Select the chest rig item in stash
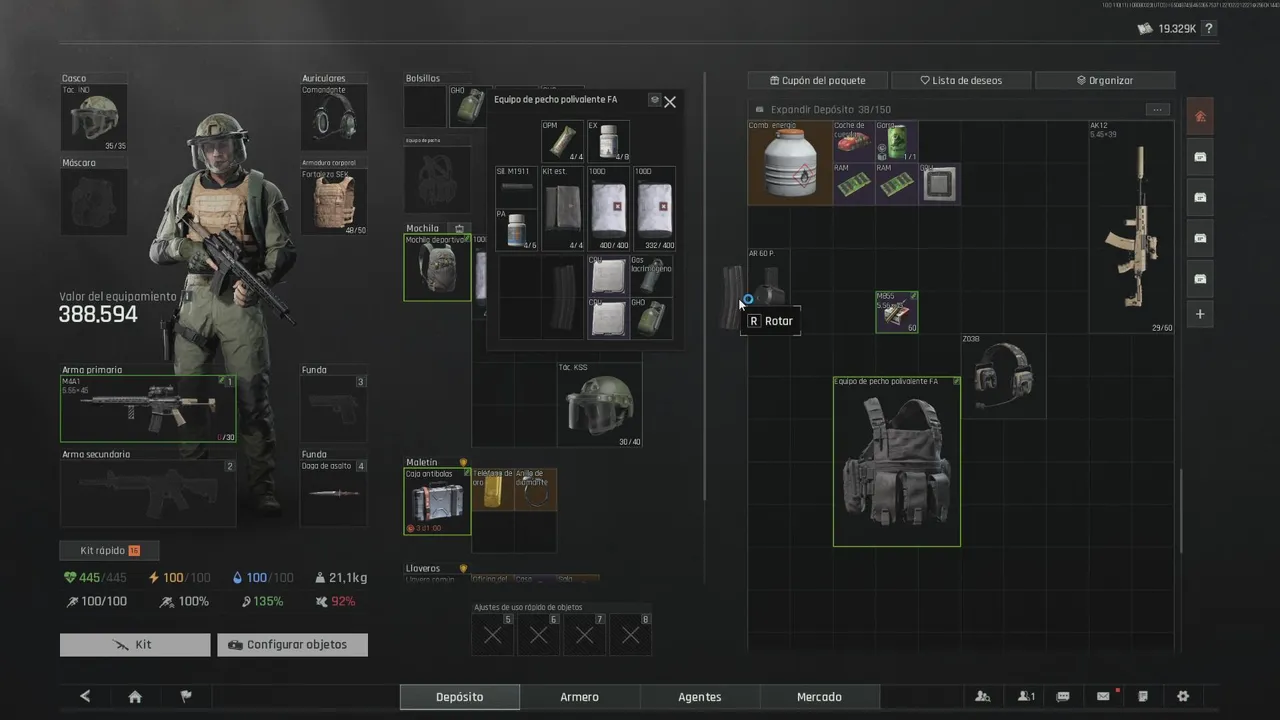Viewport: 1280px width, 720px height. coord(897,462)
